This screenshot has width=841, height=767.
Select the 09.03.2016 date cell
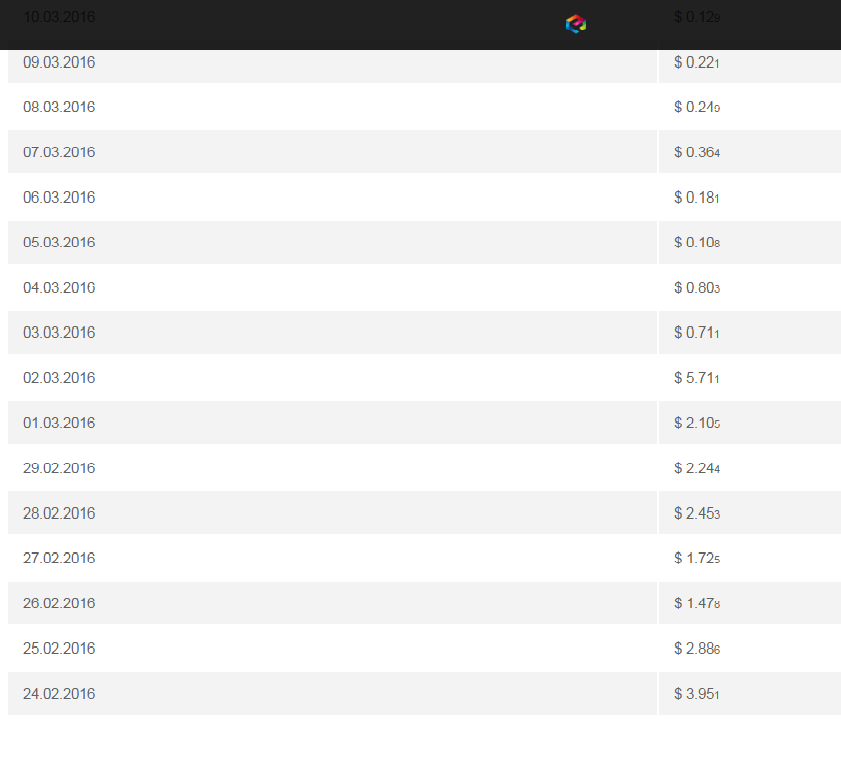[59, 62]
